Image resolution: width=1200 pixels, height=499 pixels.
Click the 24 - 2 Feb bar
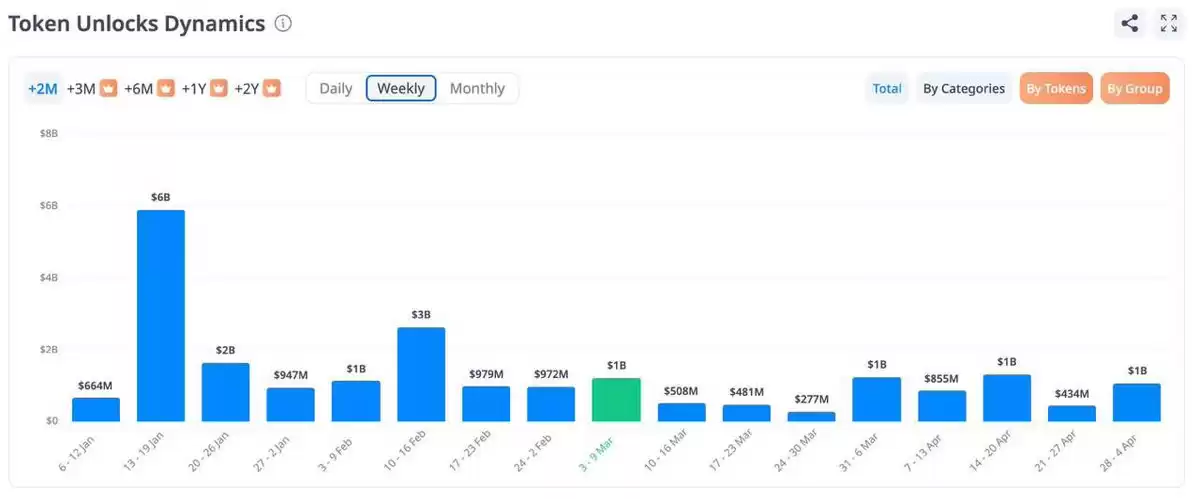(x=551, y=404)
